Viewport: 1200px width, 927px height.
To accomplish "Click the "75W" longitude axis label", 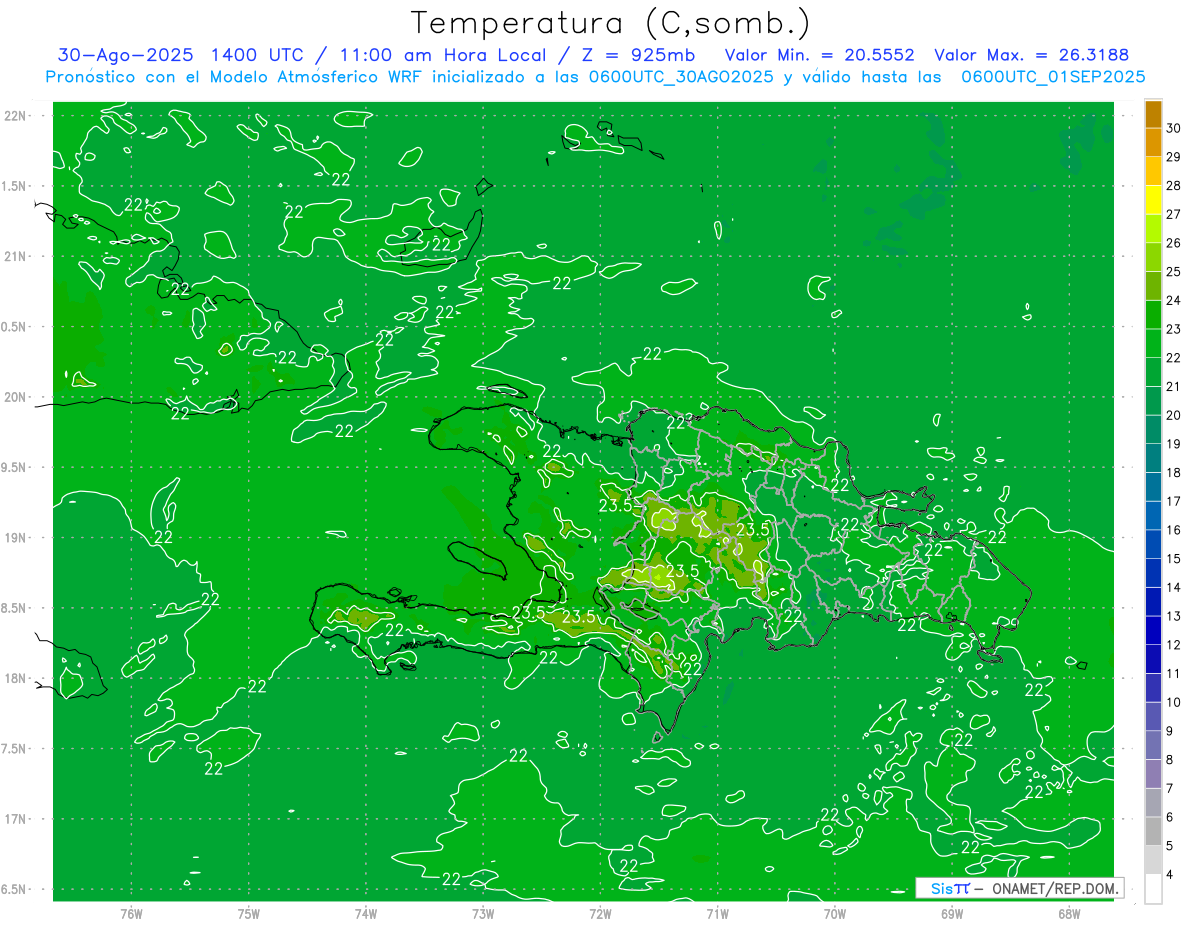I will [249, 914].
